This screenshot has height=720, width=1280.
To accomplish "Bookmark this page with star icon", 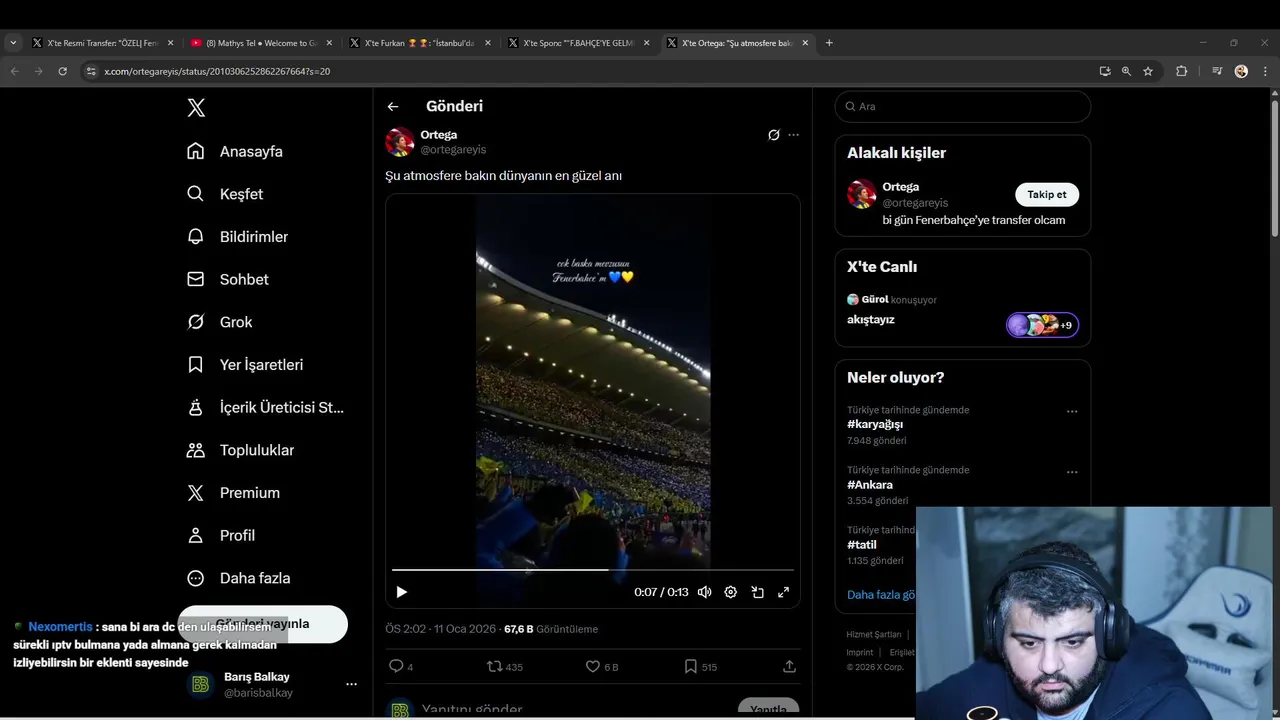I will point(1148,71).
